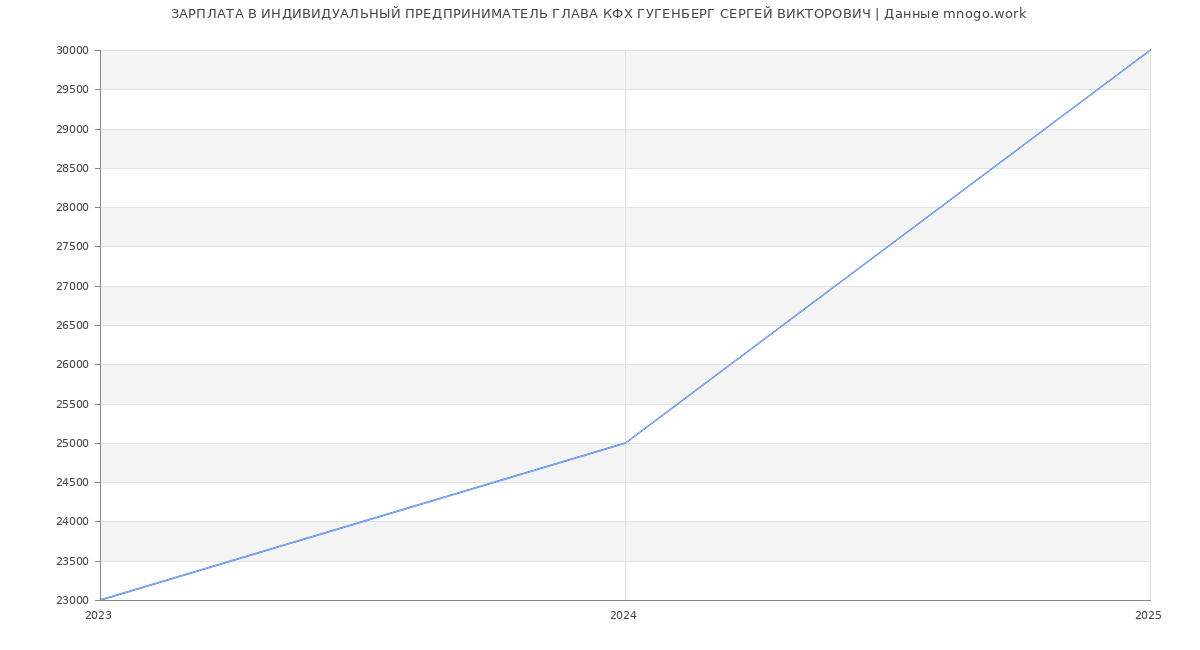The width and height of the screenshot is (1200, 650).
Task: Click the chart title text at top
Action: click(598, 14)
